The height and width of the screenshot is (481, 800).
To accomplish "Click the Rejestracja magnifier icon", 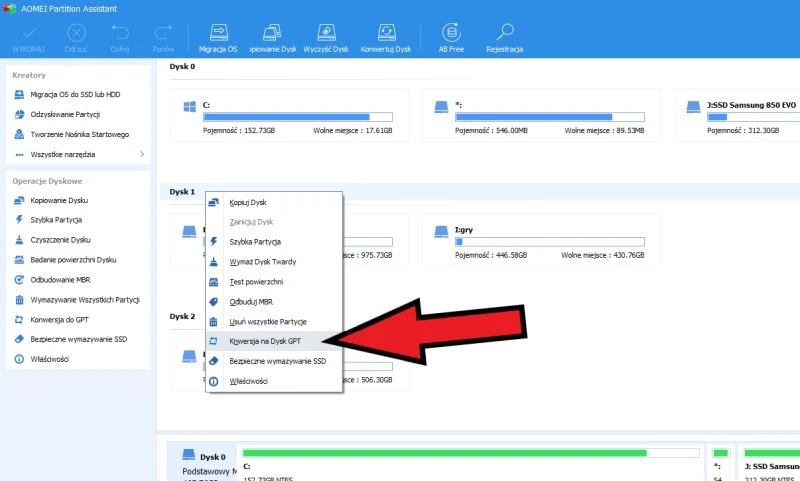I will pos(505,34).
